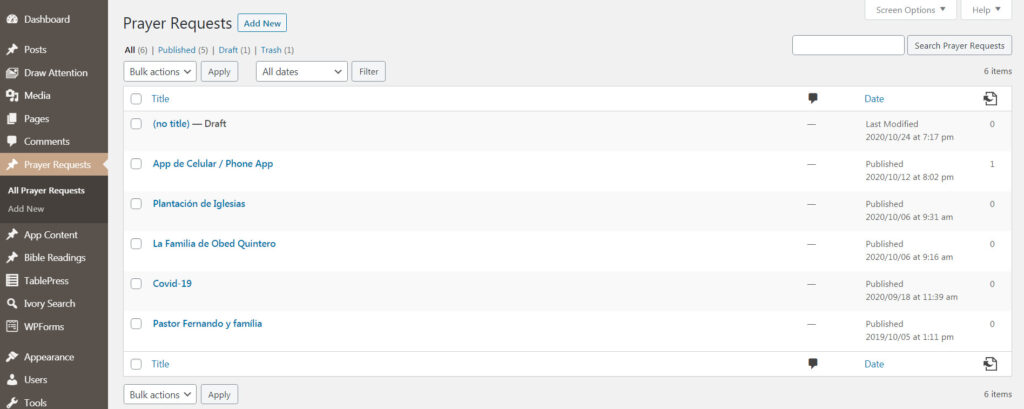
Task: Expand the All dates filter dropdown
Action: click(302, 72)
